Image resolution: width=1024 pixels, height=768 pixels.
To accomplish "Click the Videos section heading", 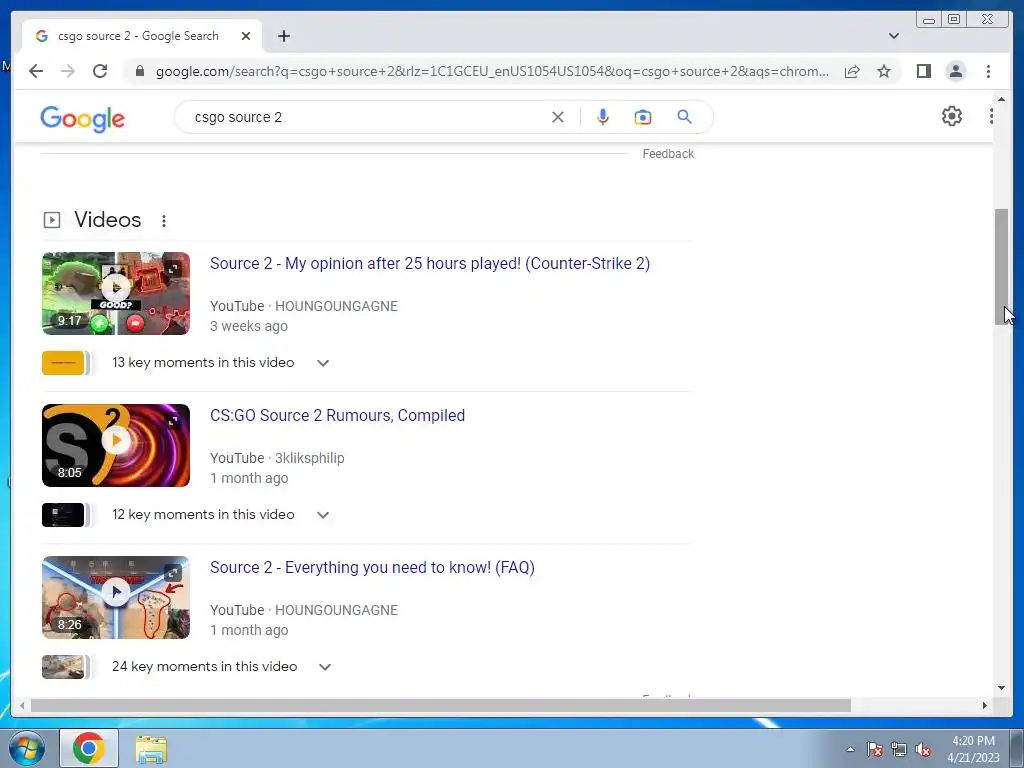I will (108, 220).
